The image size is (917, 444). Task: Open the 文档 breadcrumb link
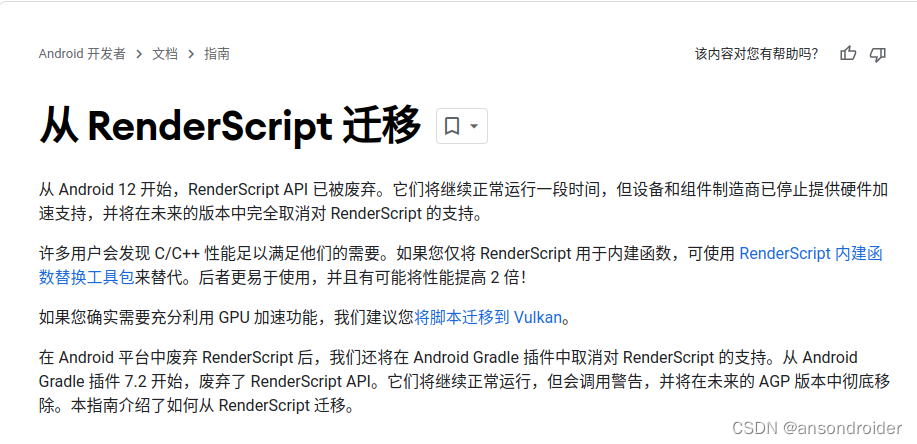point(165,54)
